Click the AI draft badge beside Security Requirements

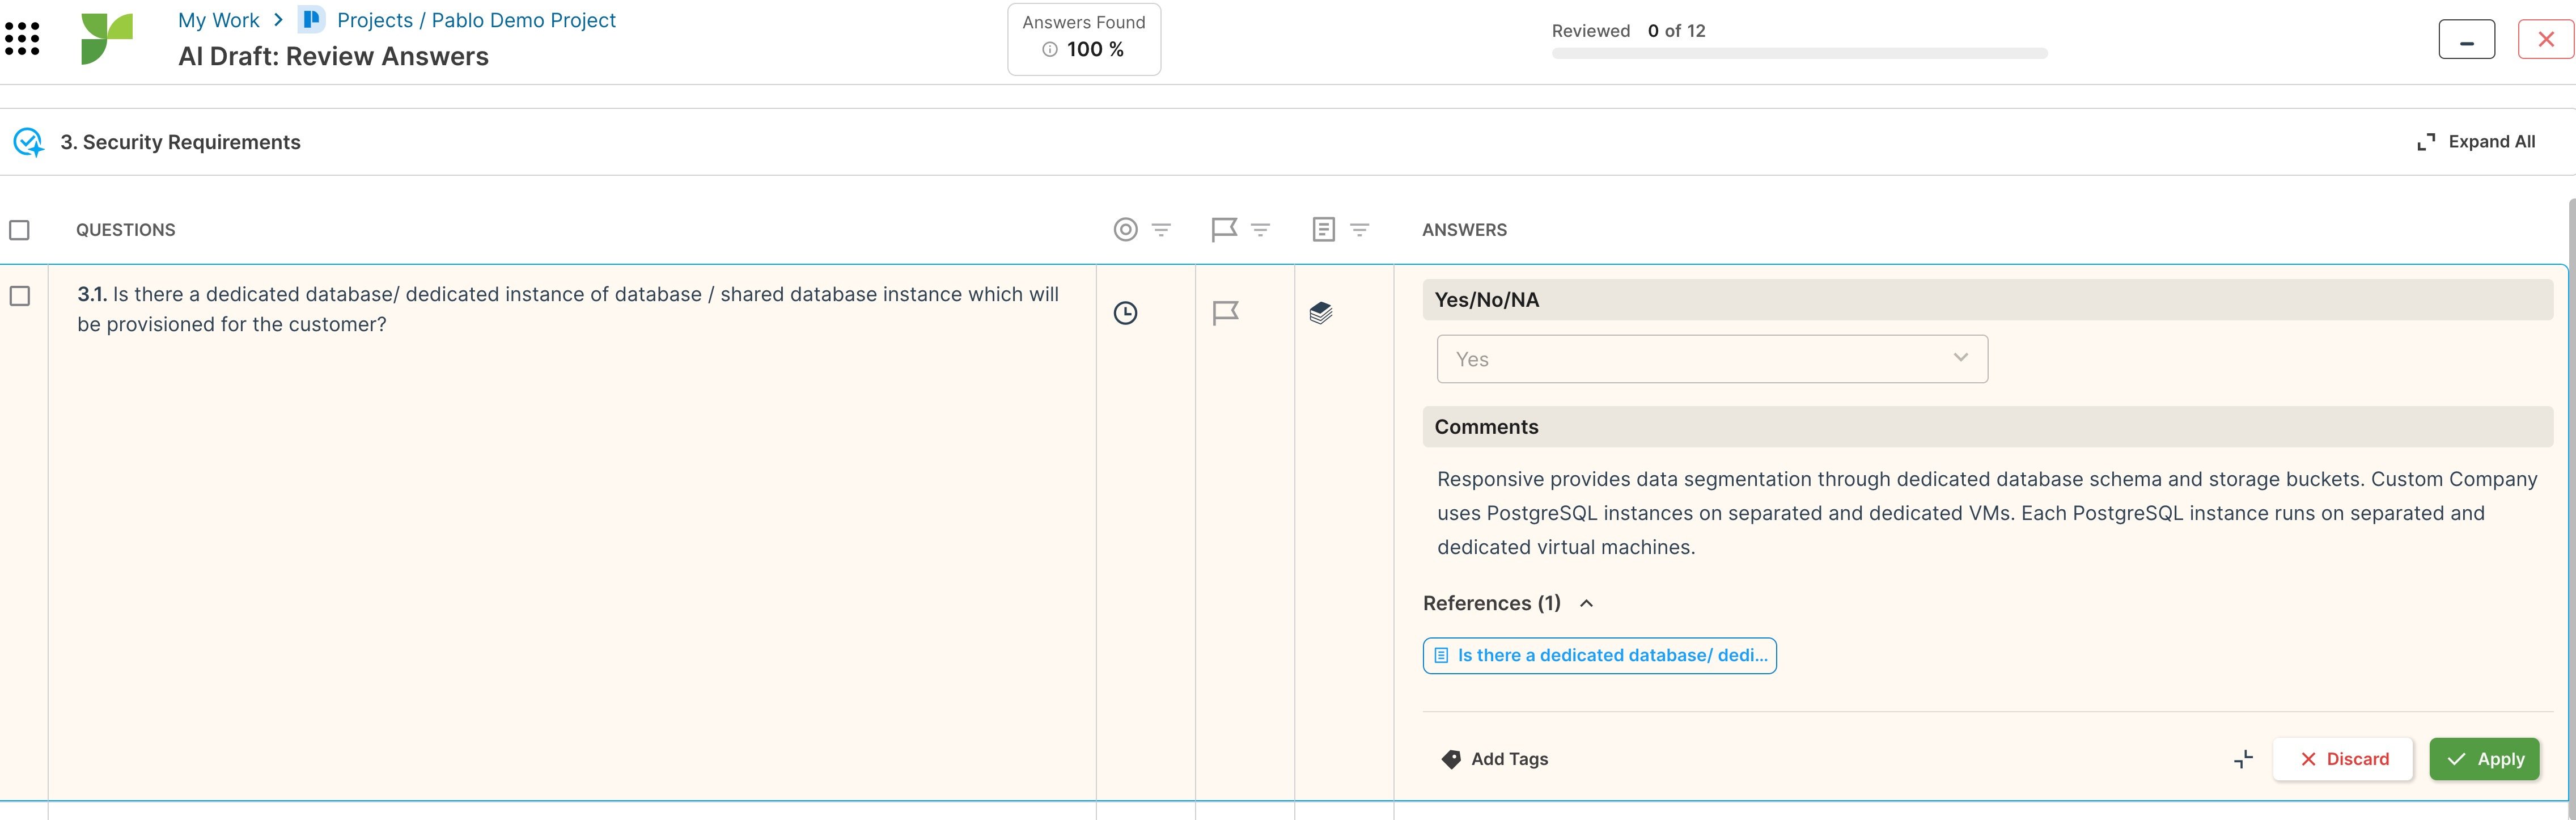tap(27, 142)
